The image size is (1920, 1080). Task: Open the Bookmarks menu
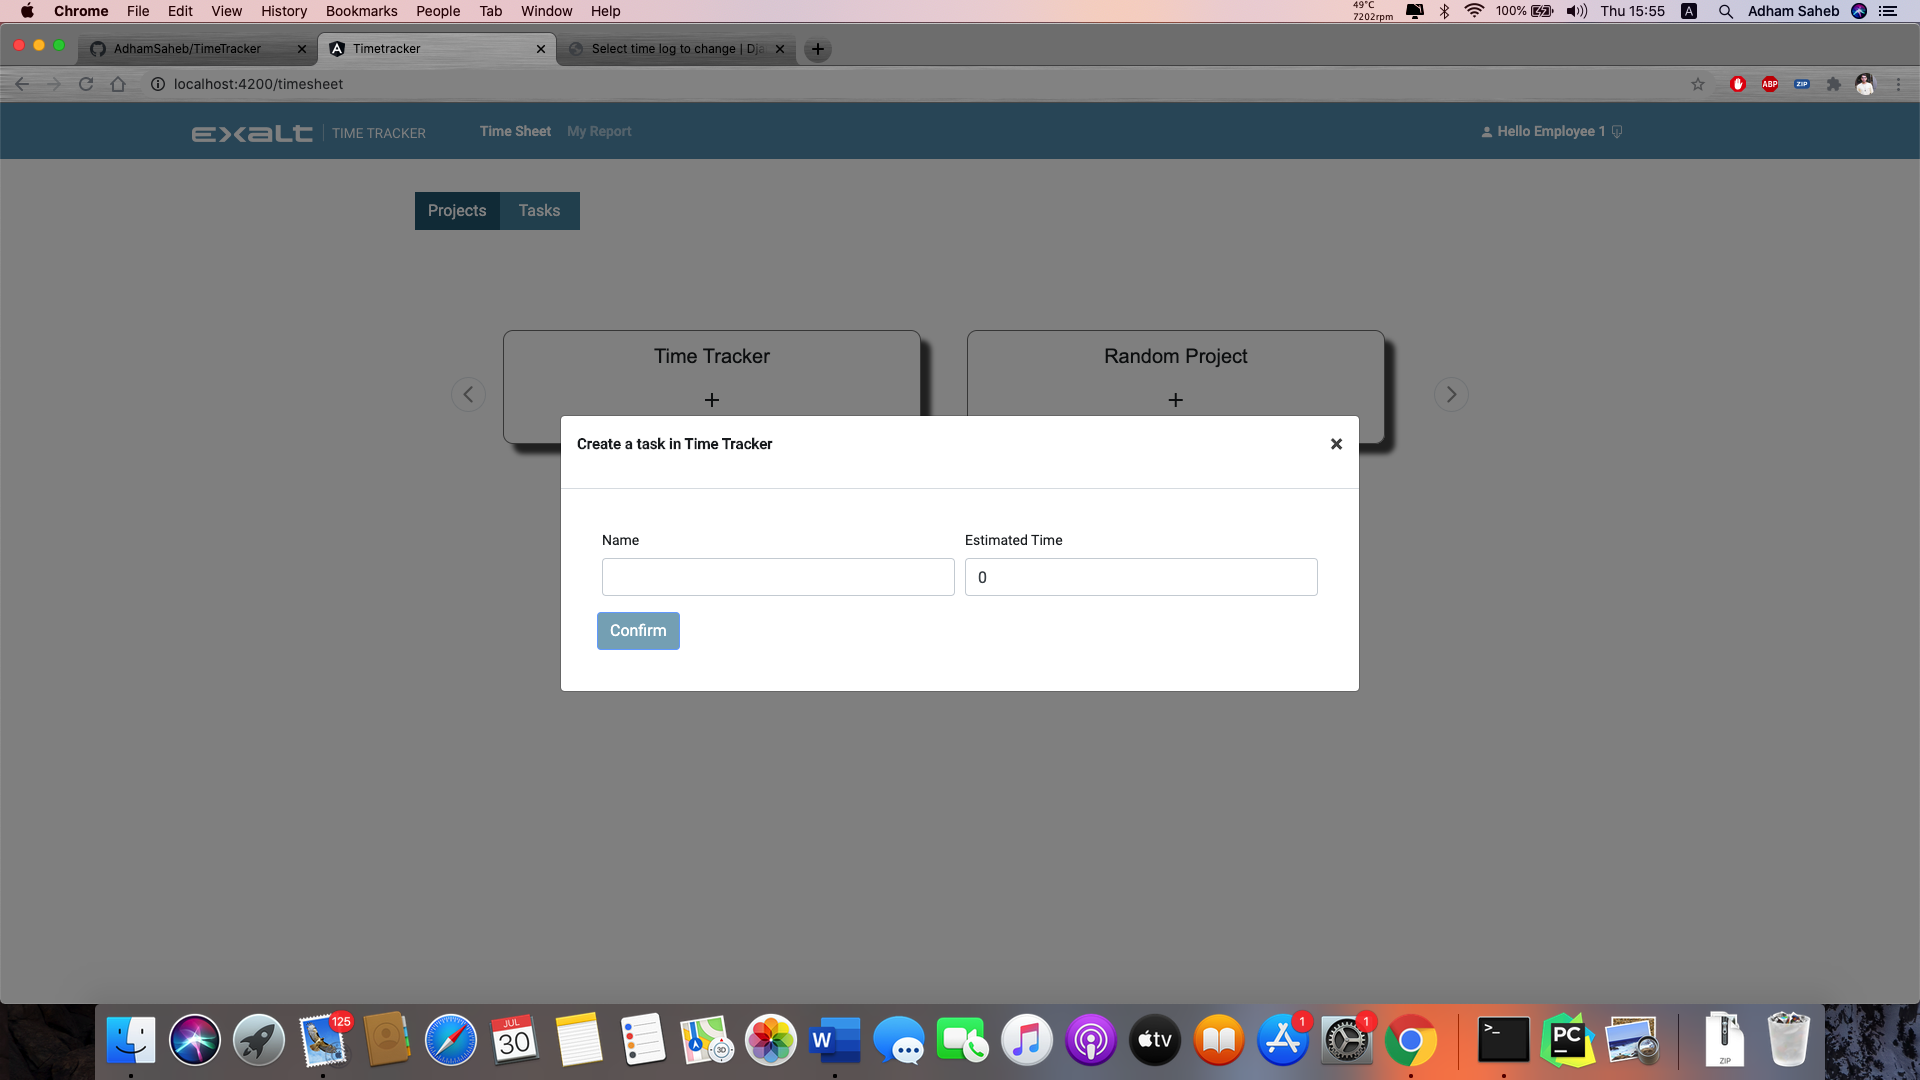[x=361, y=11]
